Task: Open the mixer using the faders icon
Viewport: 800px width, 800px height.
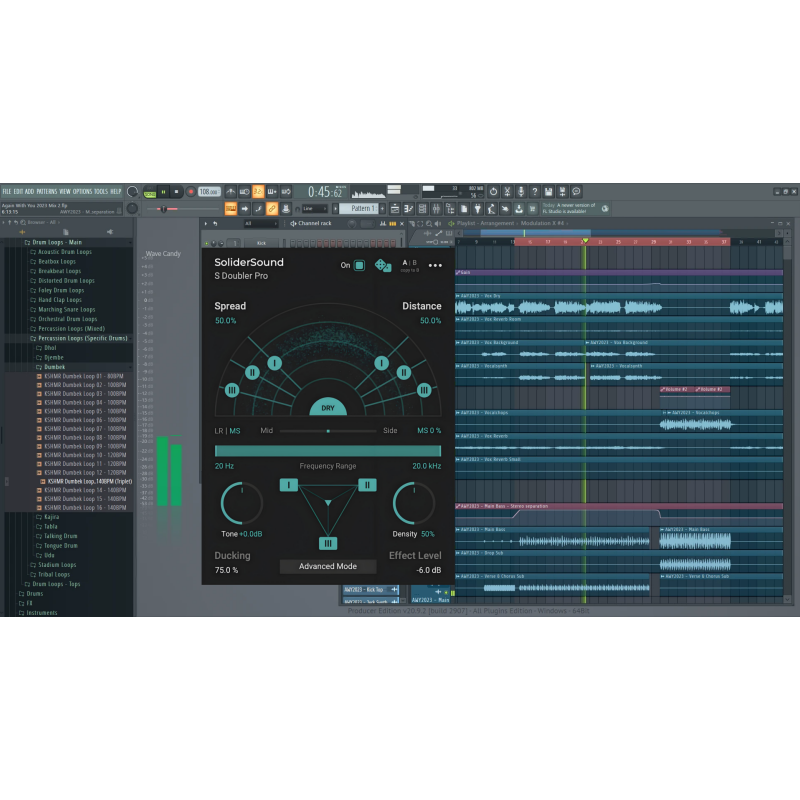Action: tap(436, 209)
